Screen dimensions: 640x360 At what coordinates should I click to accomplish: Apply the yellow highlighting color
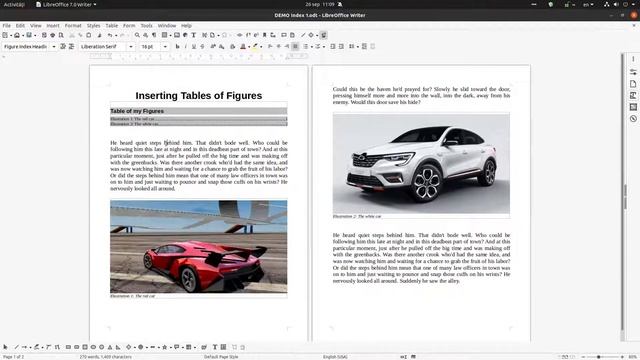pos(255,47)
